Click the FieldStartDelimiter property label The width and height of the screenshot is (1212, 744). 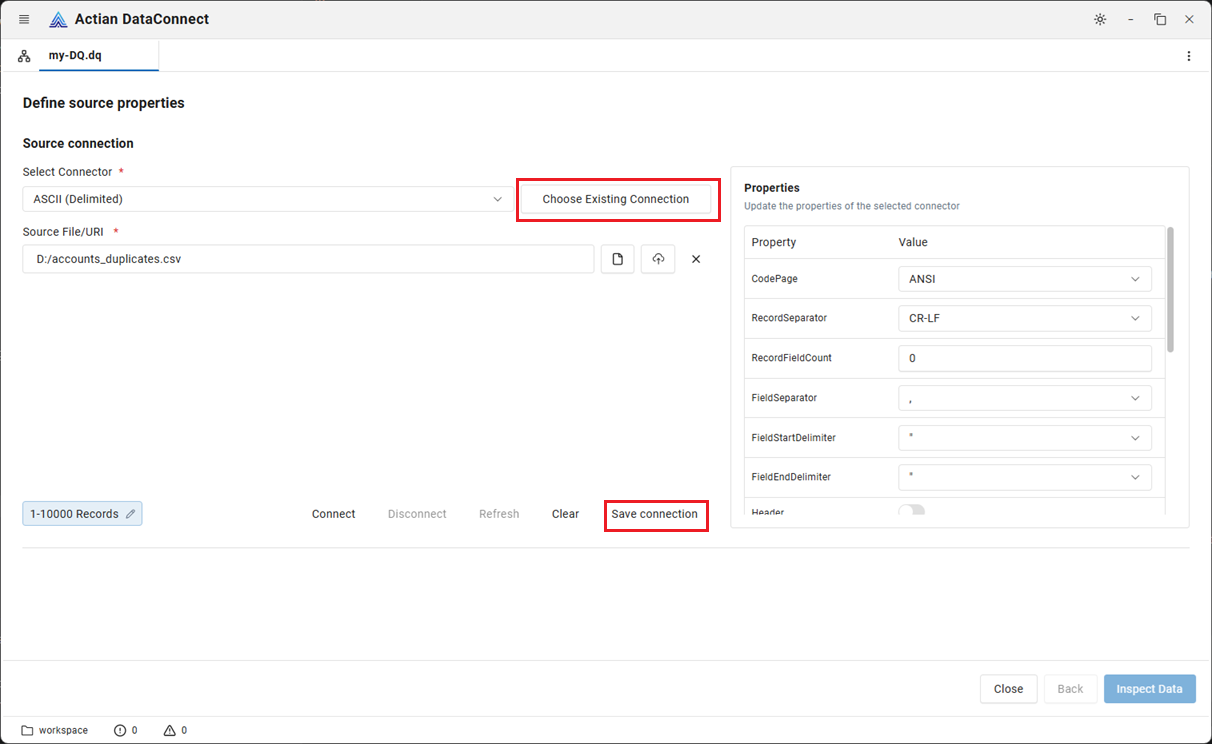pyautogui.click(x=794, y=438)
